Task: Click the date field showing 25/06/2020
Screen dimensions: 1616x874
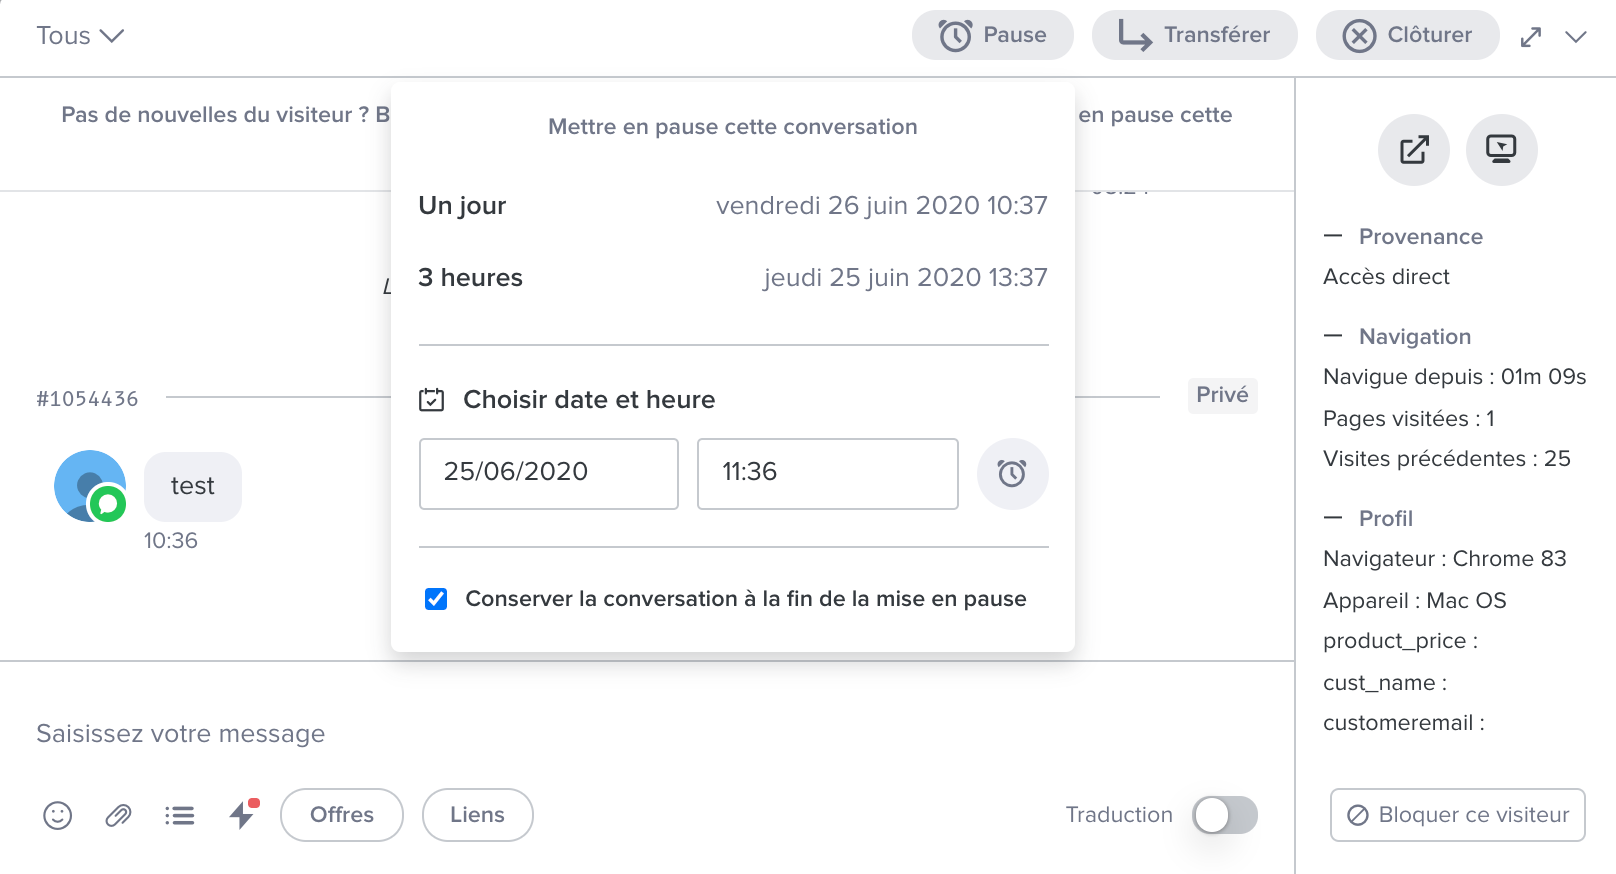Action: pos(548,473)
